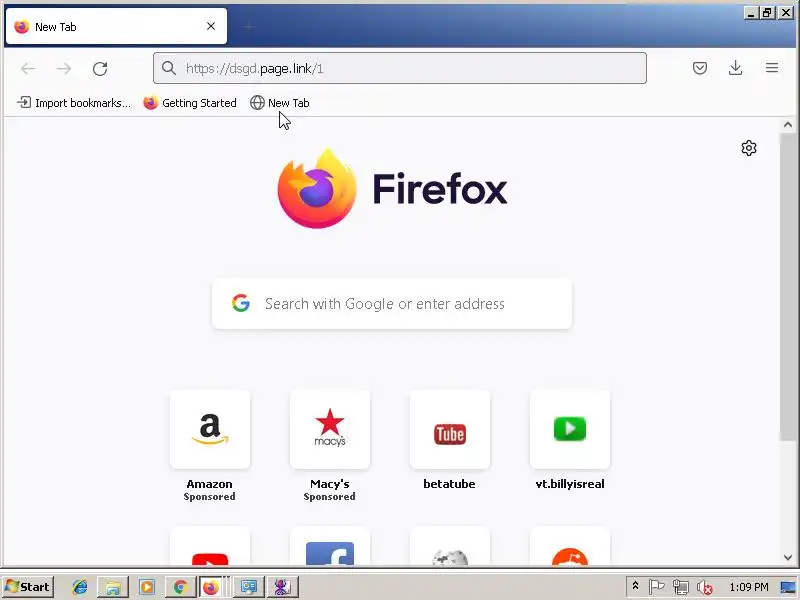Open the Firefox application menu
The image size is (800, 600).
(x=772, y=68)
